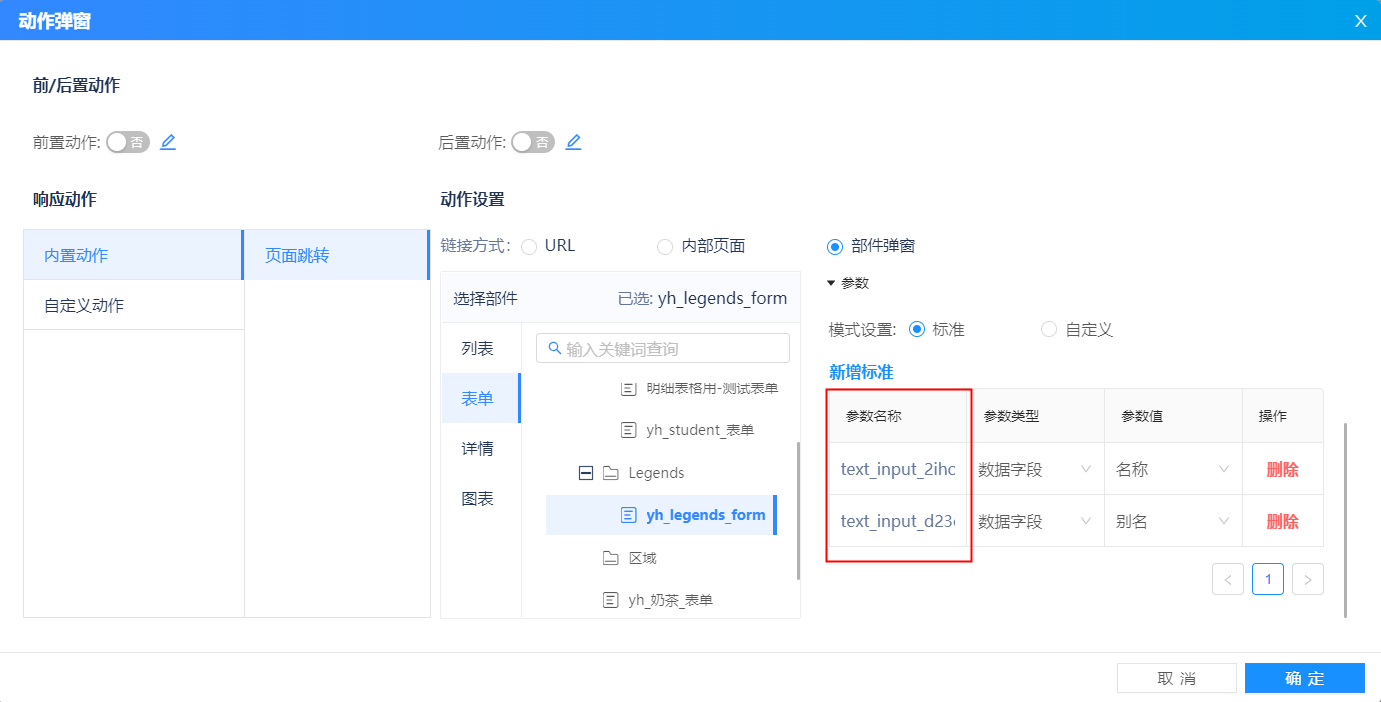
Task: Click the 取消 button
Action: [x=1176, y=678]
